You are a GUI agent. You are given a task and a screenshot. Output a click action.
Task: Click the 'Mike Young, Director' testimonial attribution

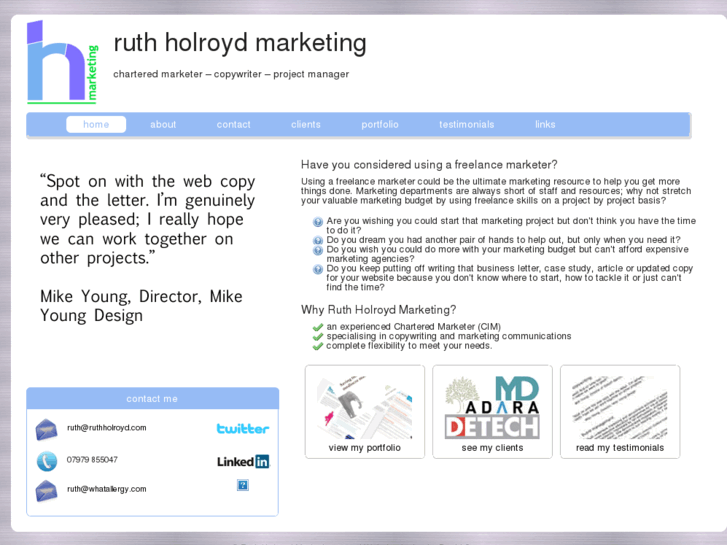tap(141, 306)
